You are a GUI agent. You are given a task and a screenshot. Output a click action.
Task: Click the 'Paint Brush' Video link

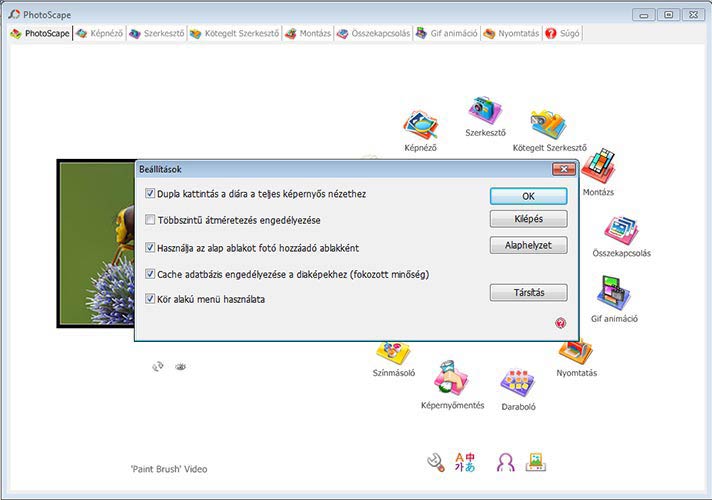coord(169,468)
